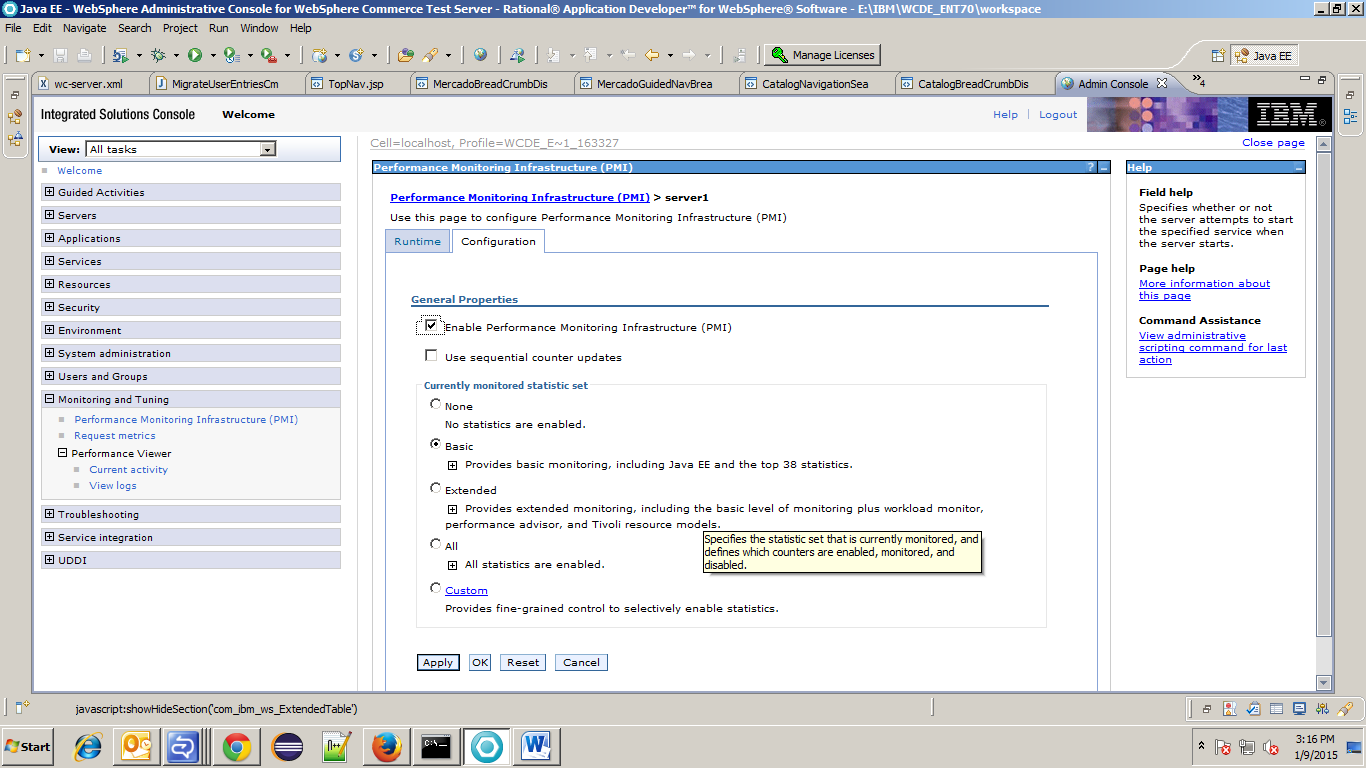Click the Save icon in the toolbar
Screen dimensions: 1366x768
coord(61,54)
